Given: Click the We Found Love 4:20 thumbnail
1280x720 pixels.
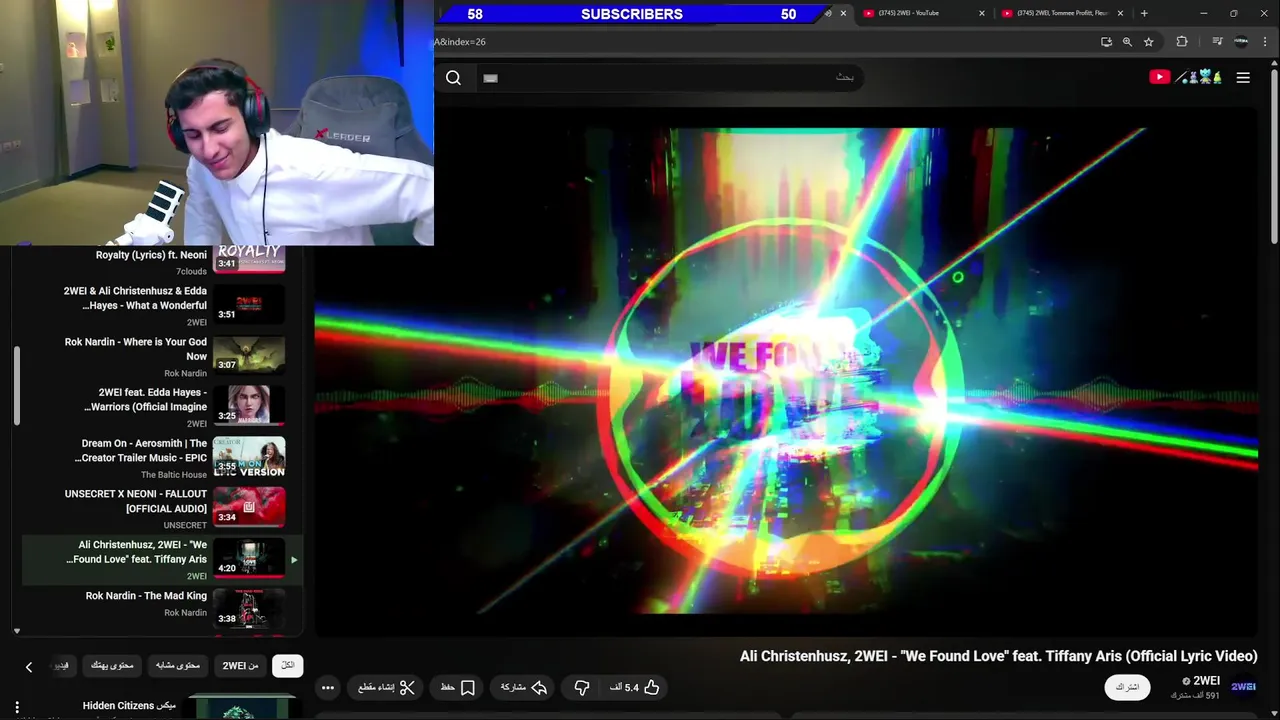Looking at the screenshot, I should (x=249, y=558).
